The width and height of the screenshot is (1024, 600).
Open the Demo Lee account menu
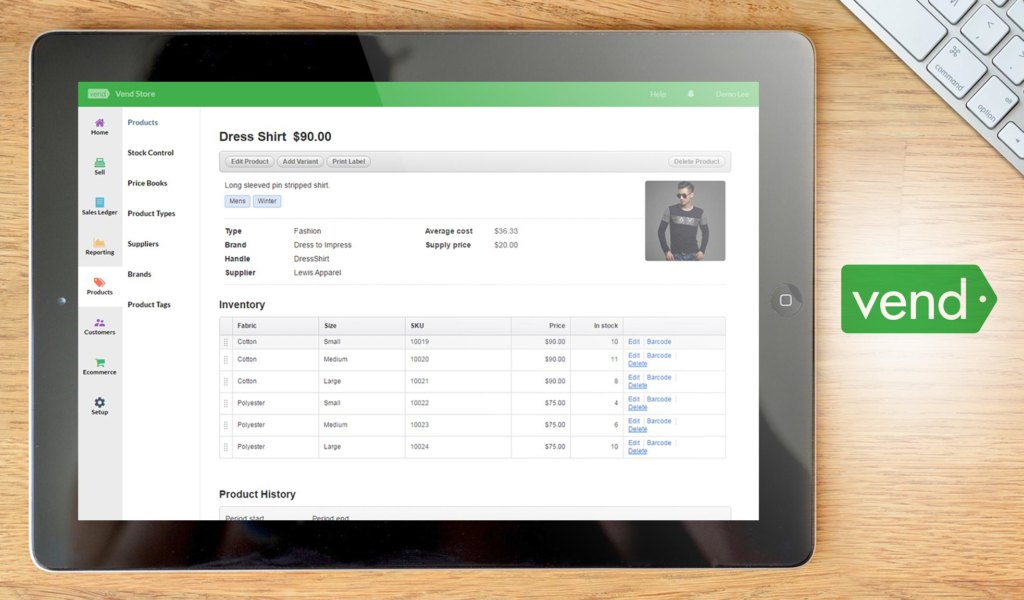click(732, 94)
